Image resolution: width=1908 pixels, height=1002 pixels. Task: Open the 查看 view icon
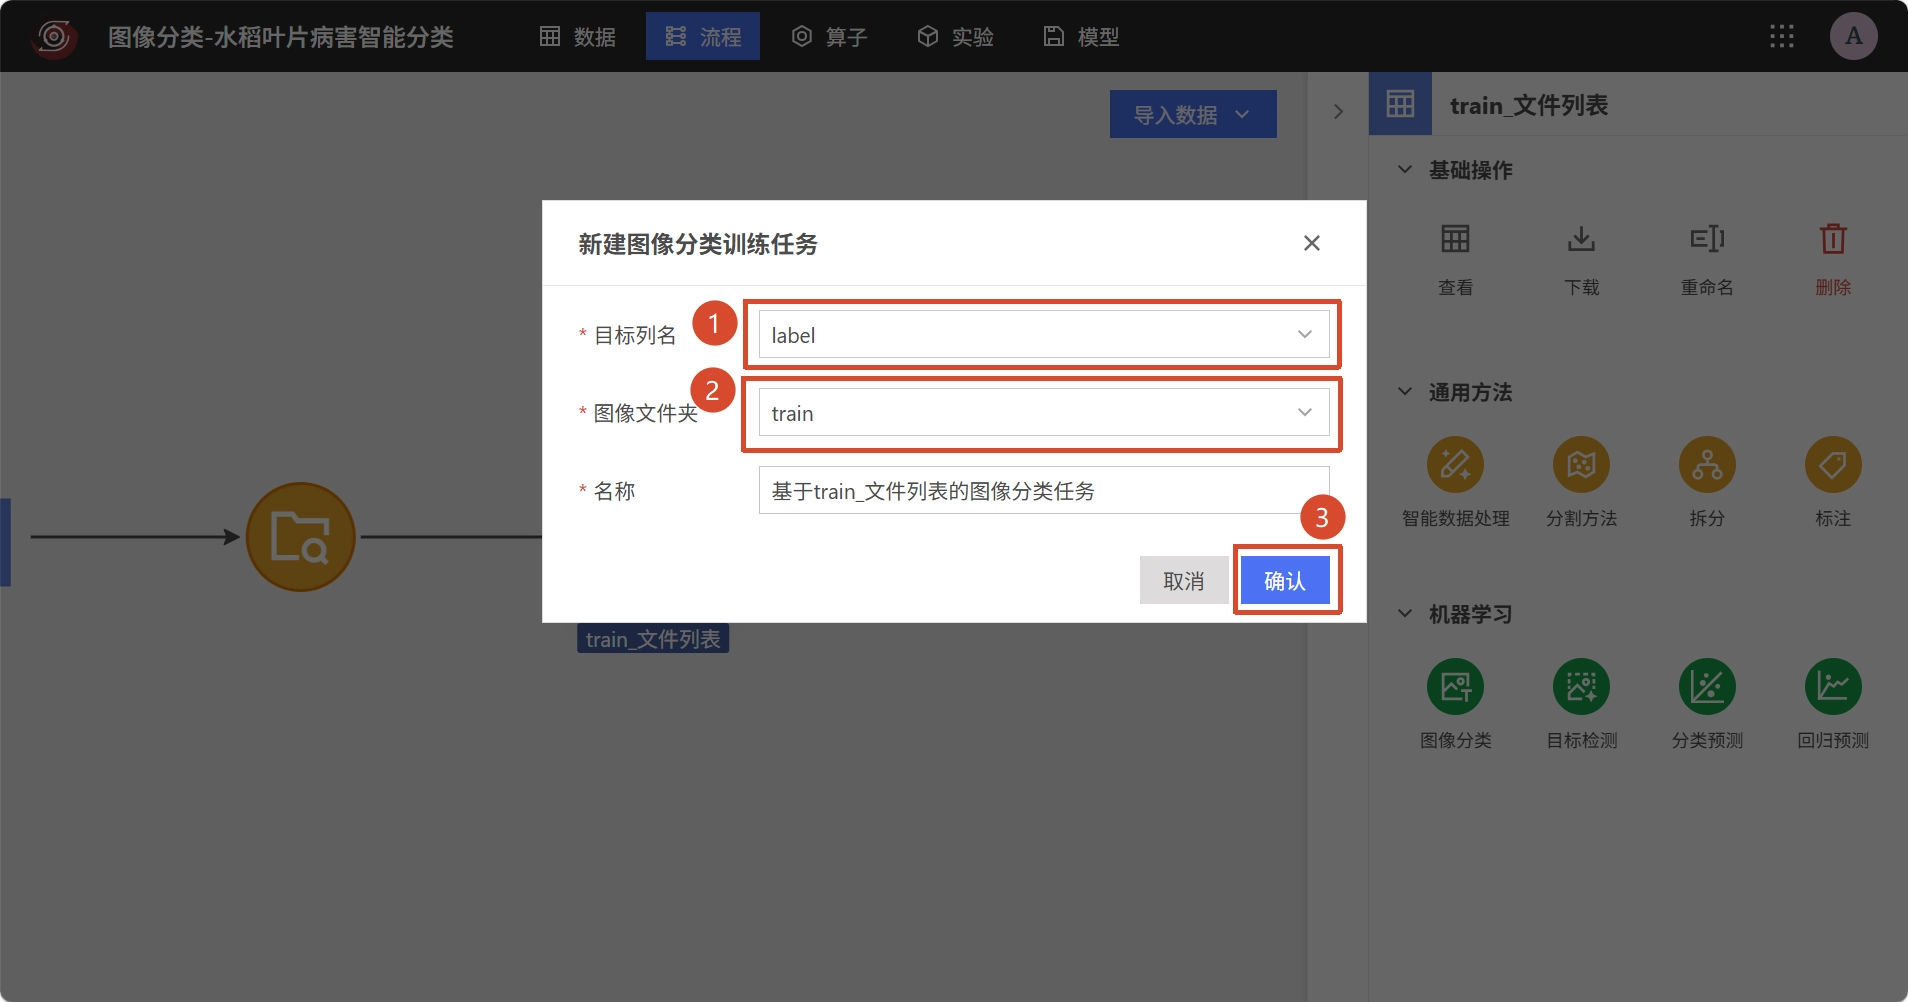coord(1455,240)
